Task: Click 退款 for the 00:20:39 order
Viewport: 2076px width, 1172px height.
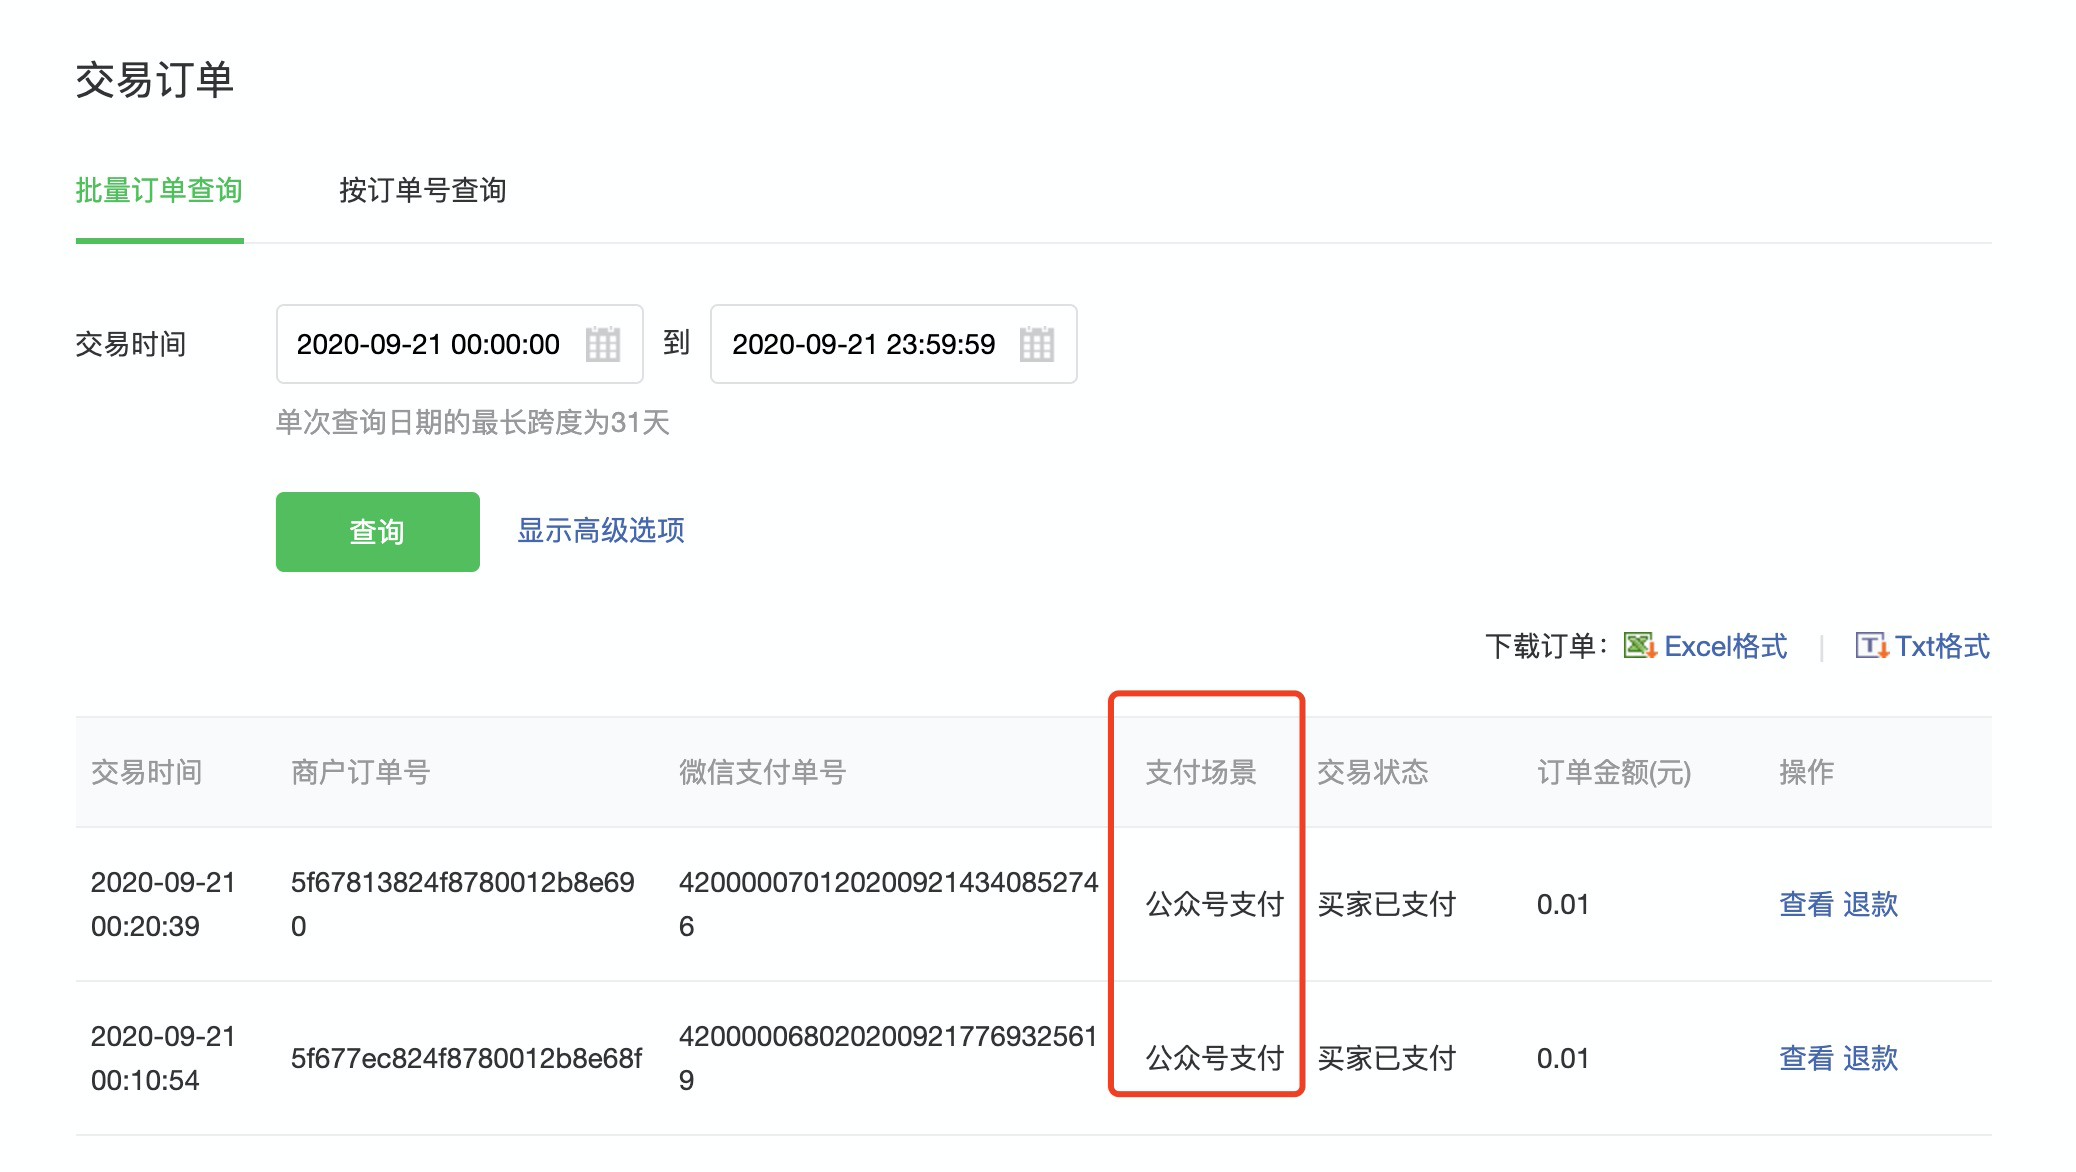Action: (x=1870, y=904)
